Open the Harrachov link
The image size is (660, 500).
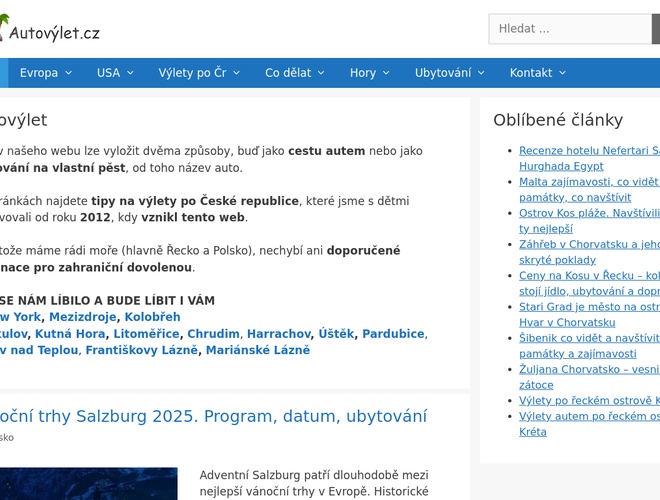tap(279, 334)
